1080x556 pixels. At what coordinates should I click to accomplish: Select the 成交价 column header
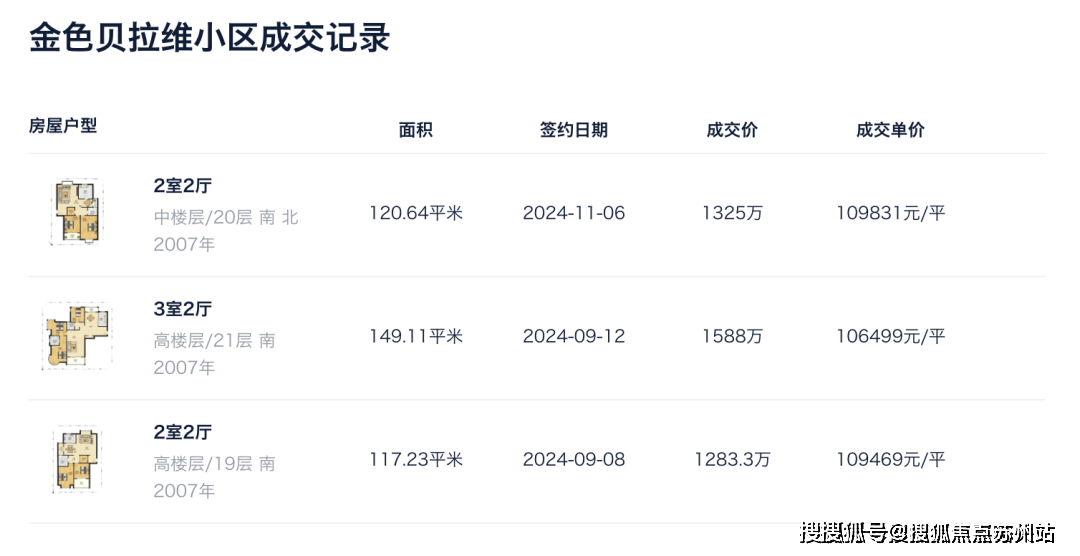pos(731,130)
